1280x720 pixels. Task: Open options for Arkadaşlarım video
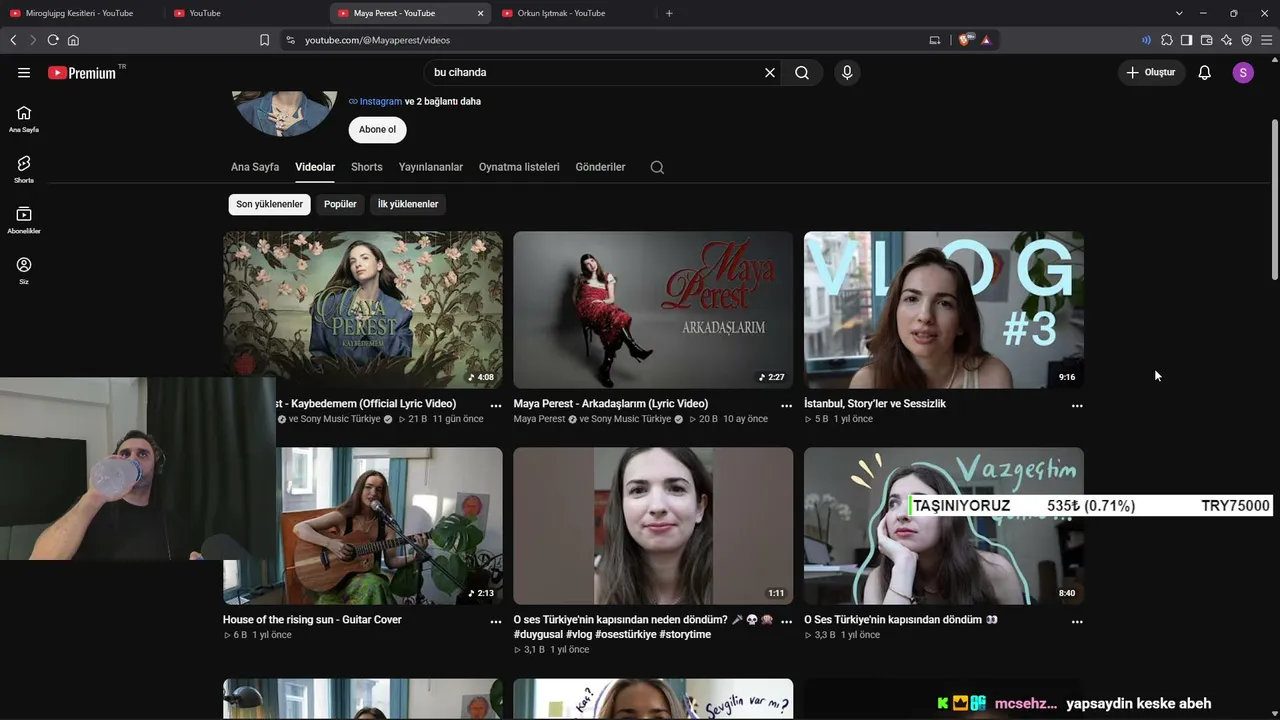[x=786, y=406]
